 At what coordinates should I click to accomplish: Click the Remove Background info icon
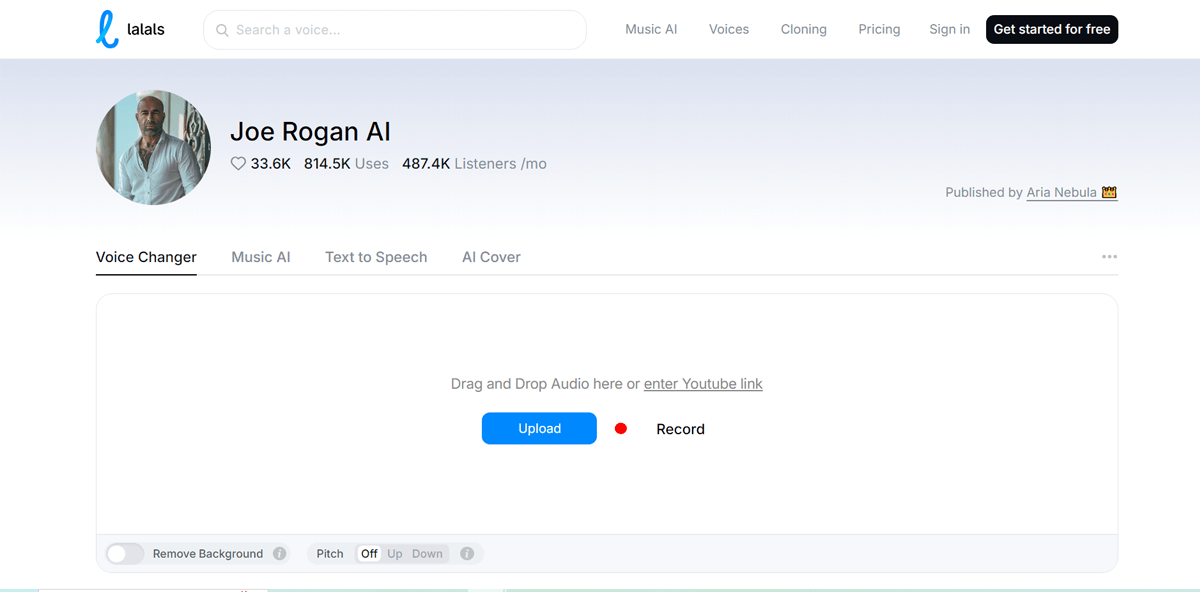click(280, 554)
